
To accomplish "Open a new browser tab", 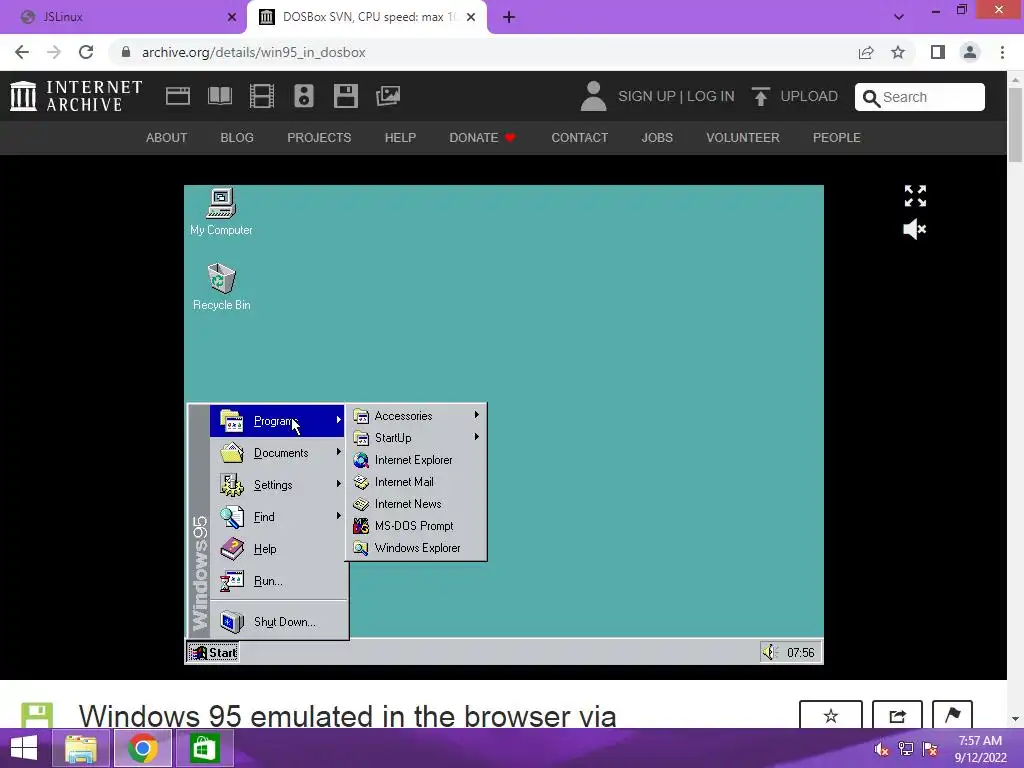I will tap(509, 17).
